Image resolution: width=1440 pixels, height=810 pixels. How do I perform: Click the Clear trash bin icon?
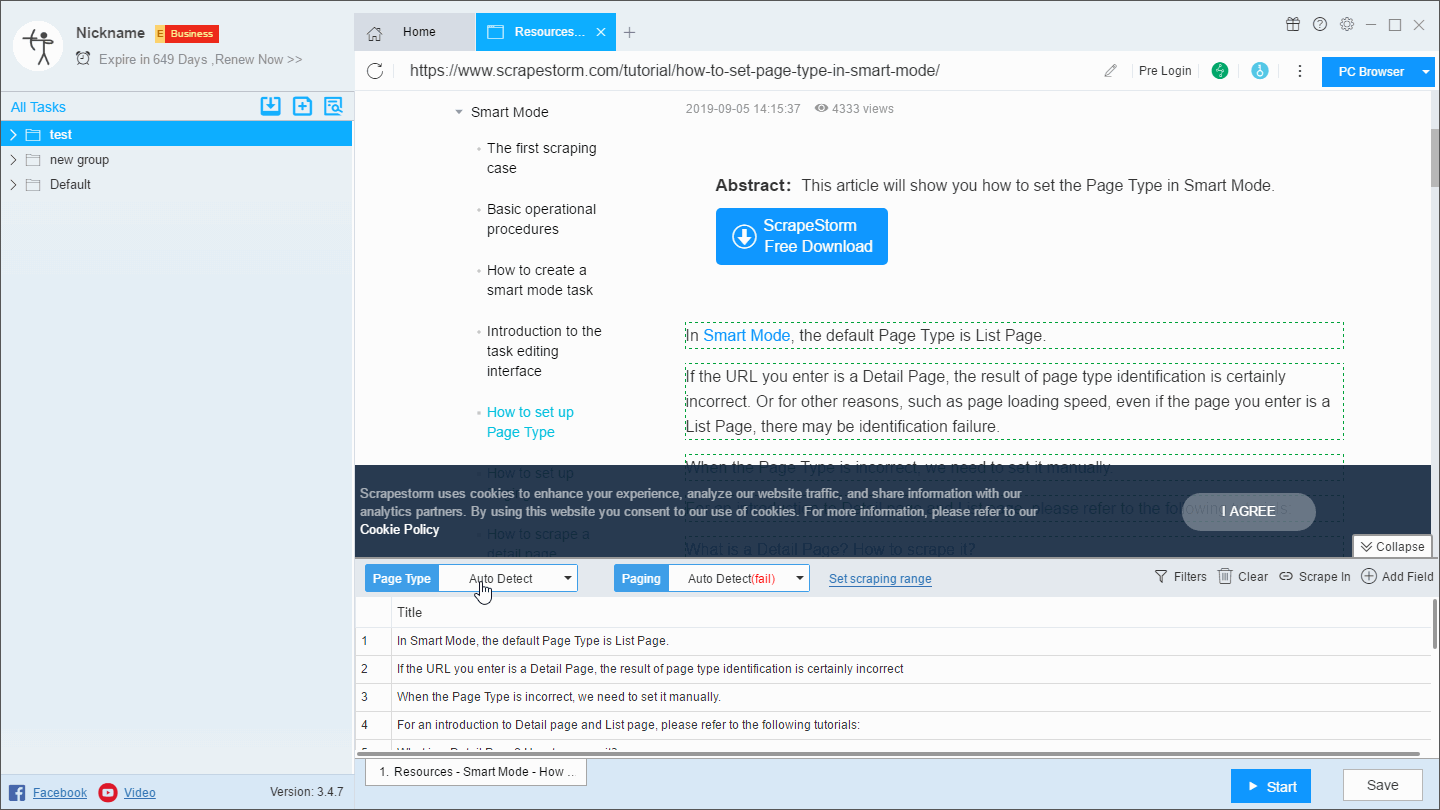click(1225, 576)
